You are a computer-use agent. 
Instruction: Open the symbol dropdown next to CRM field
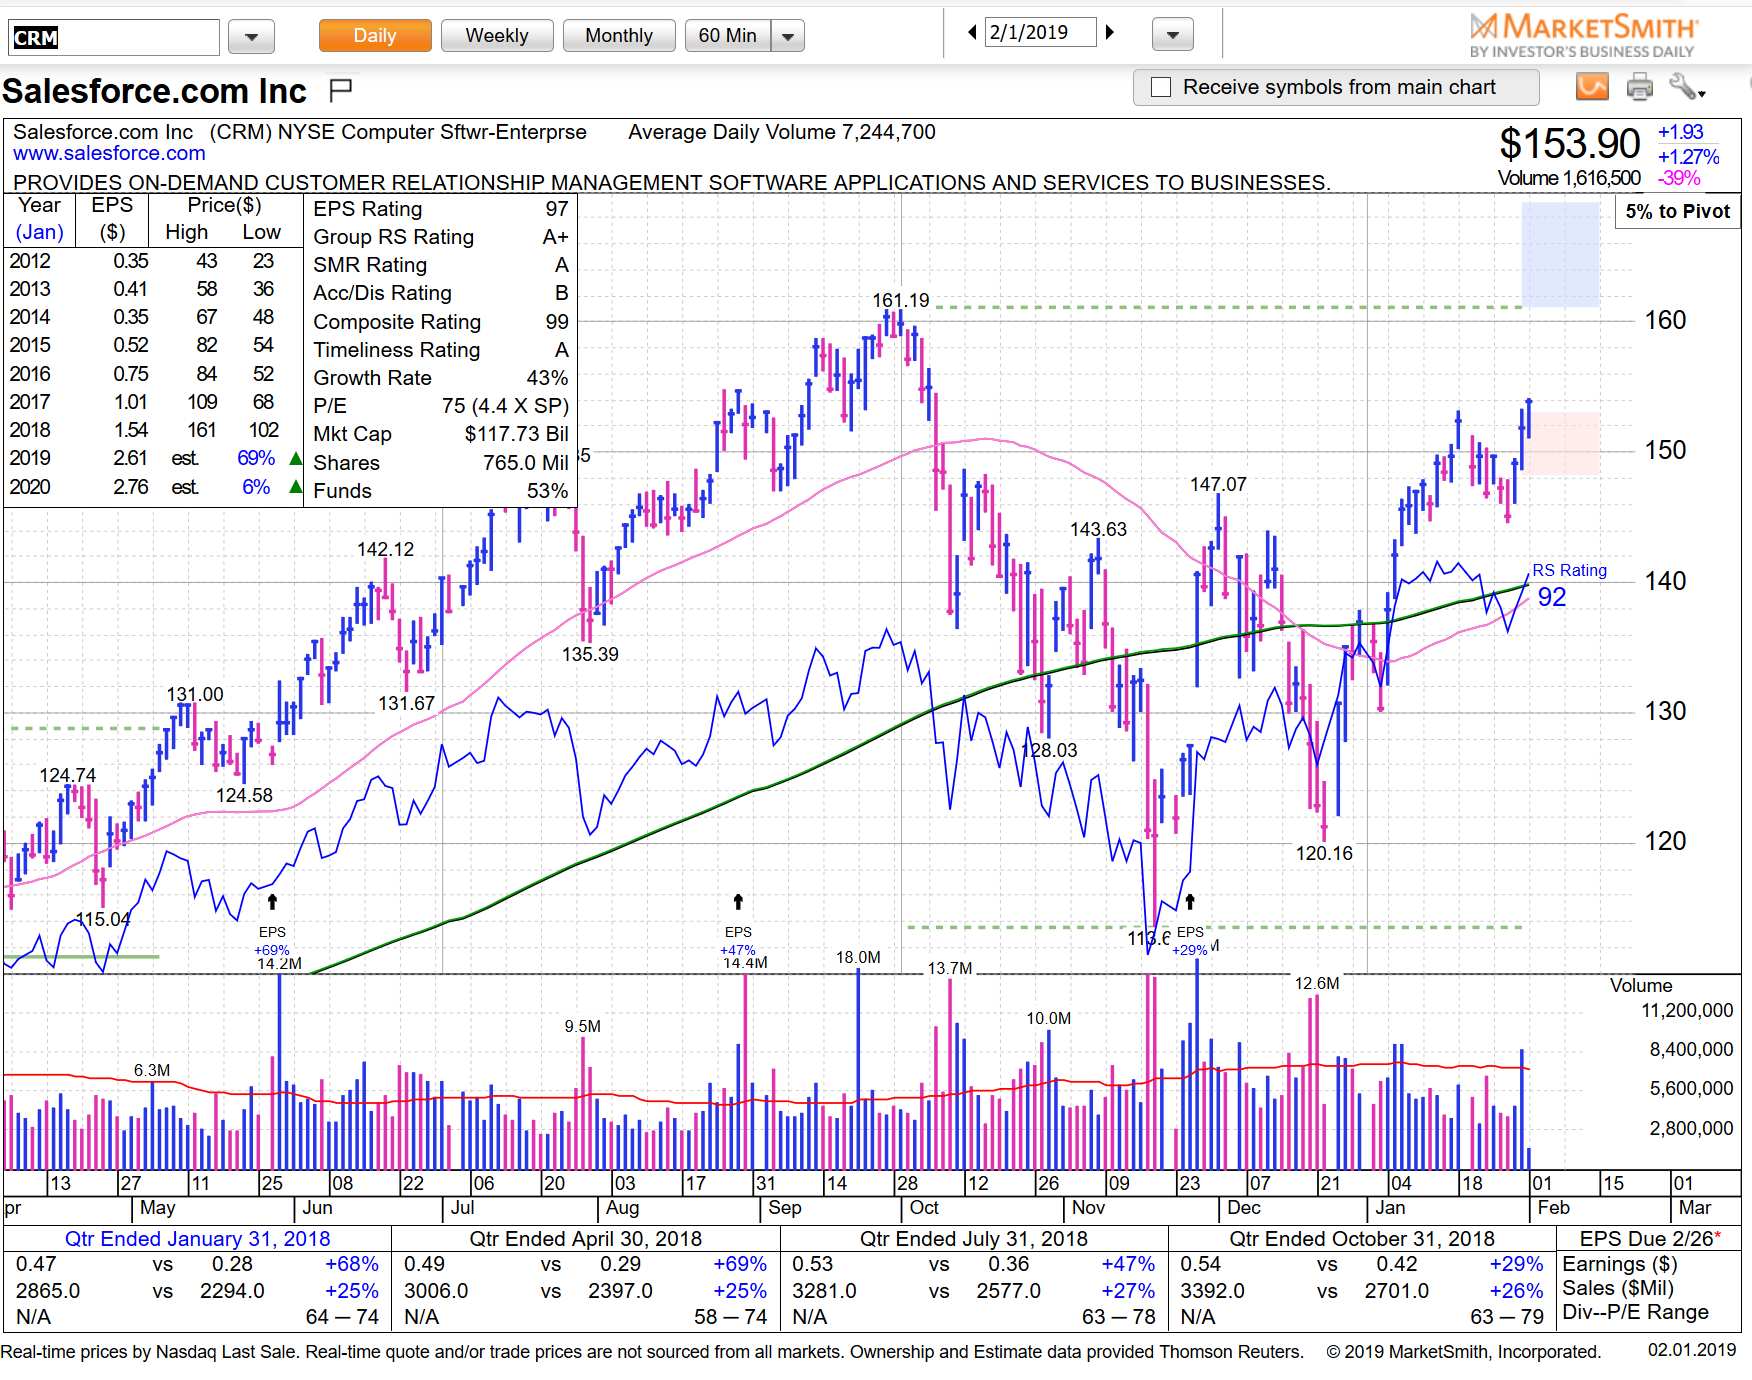point(251,37)
